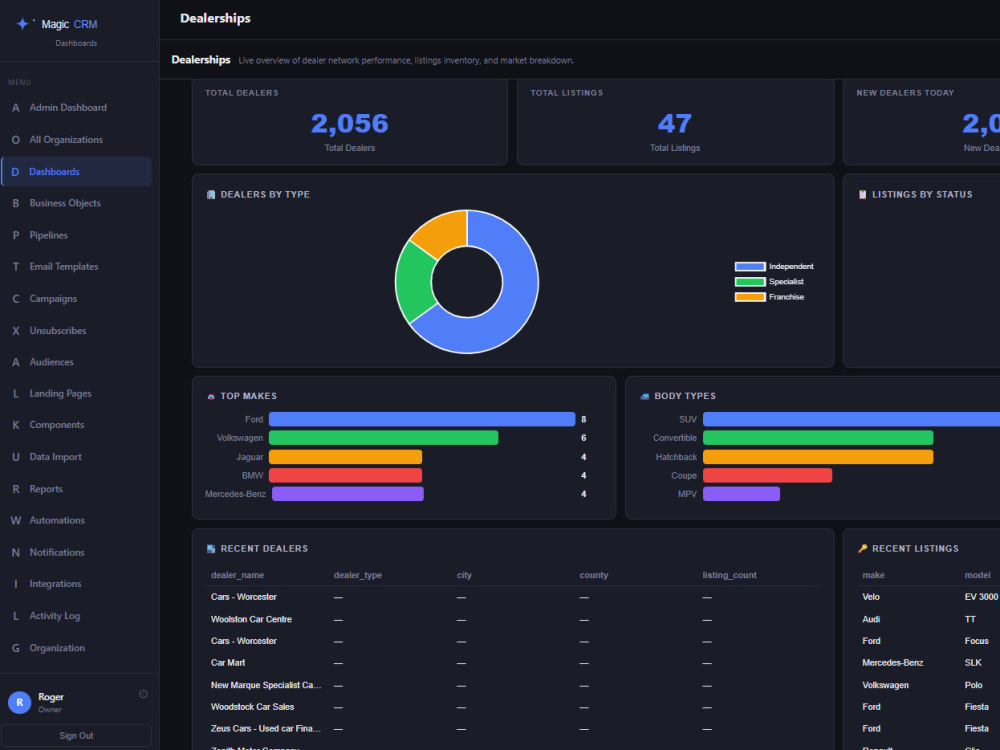1000x750 pixels.
Task: Click the letter W icon for Automations
Action: [x=15, y=520]
